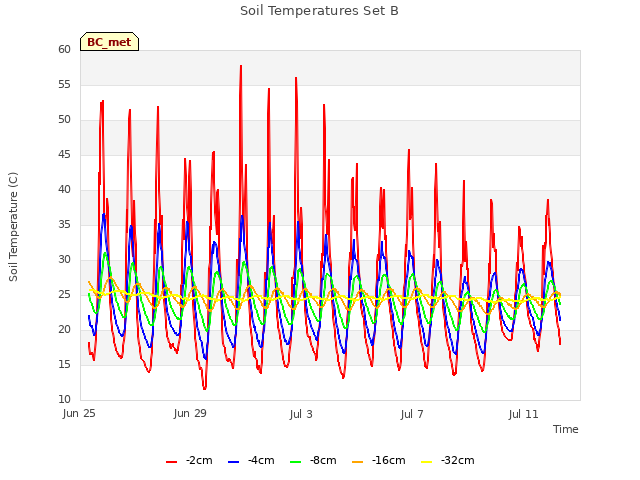Image resolution: width=640 pixels, height=480 pixels.
Task: Toggle the -4cm series legend label
Action: tap(261, 460)
